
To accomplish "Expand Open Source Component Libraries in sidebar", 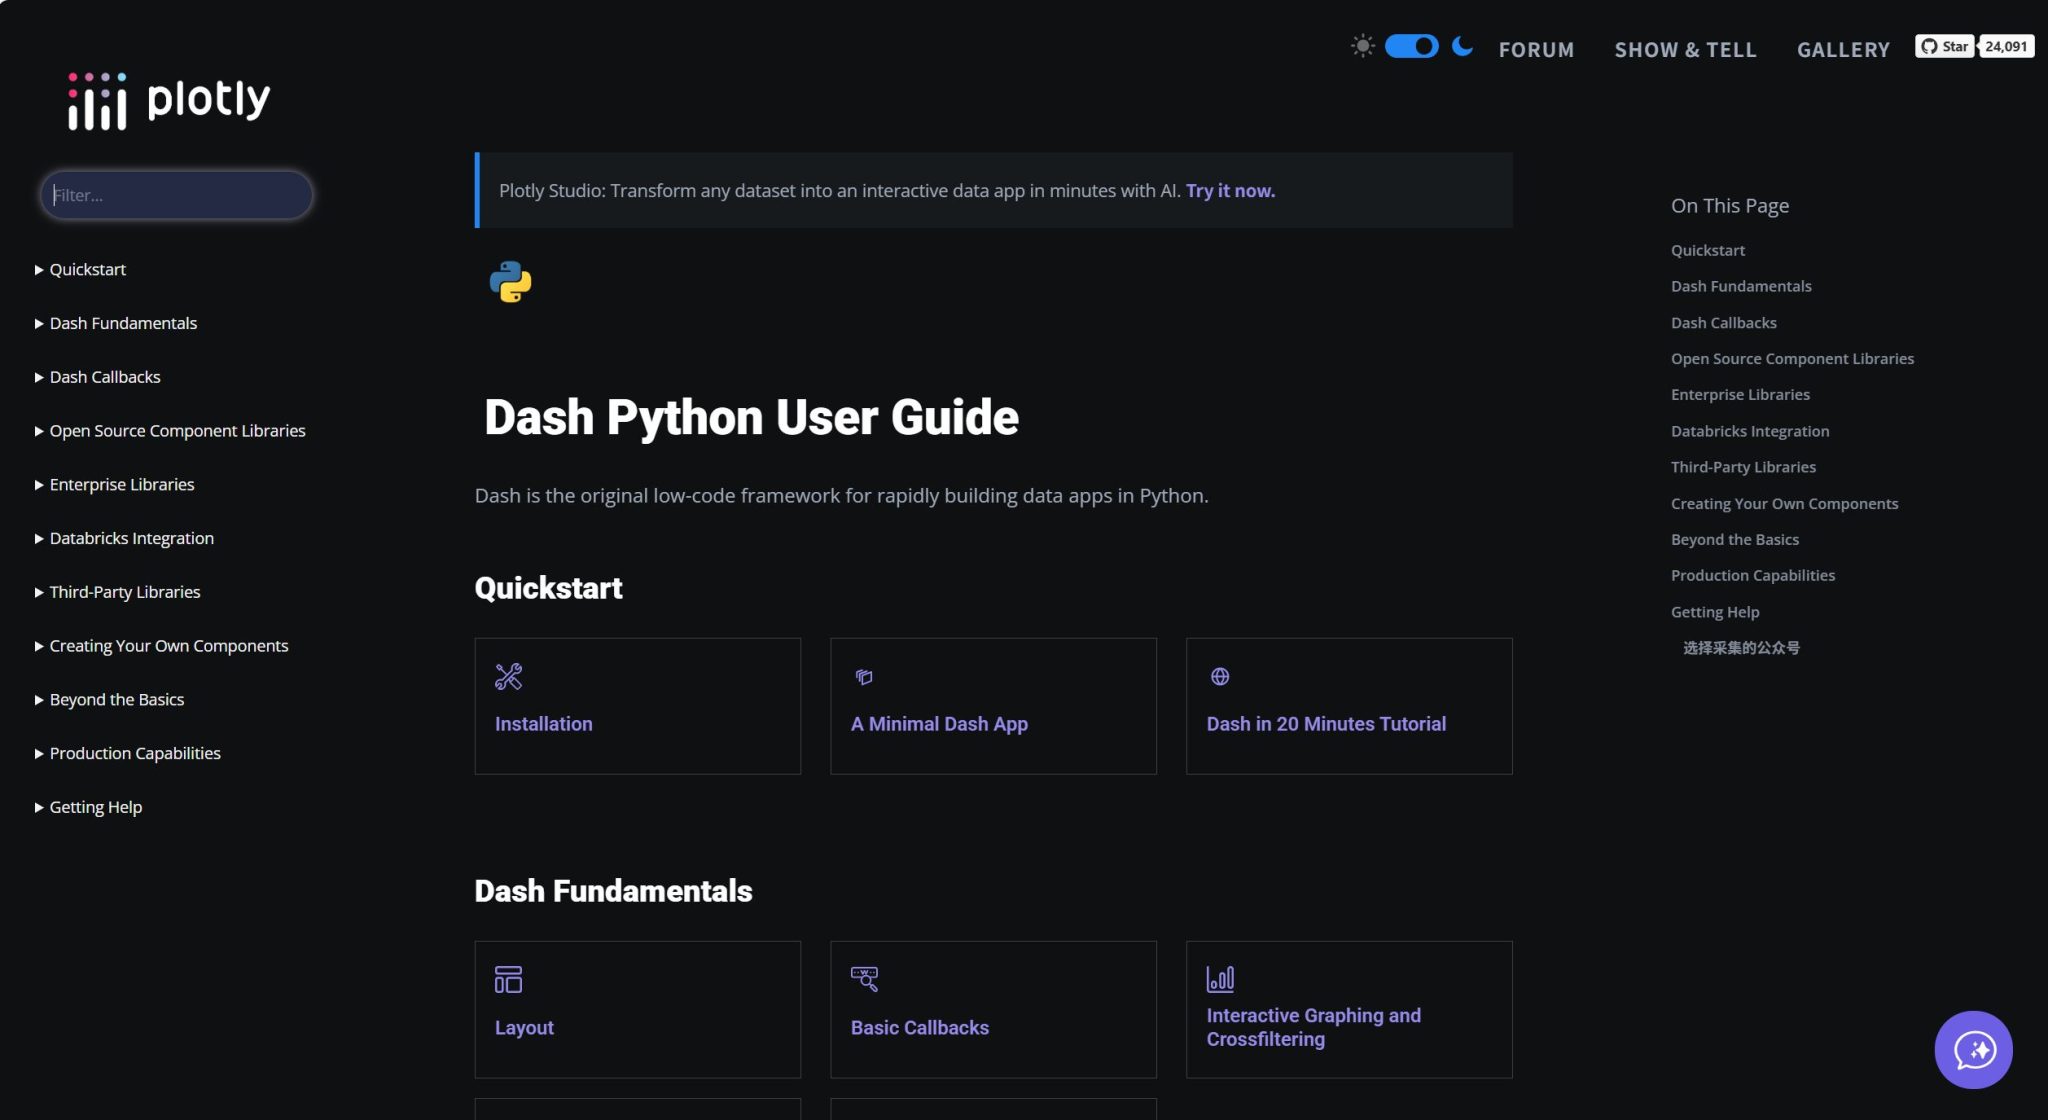I will (x=170, y=431).
